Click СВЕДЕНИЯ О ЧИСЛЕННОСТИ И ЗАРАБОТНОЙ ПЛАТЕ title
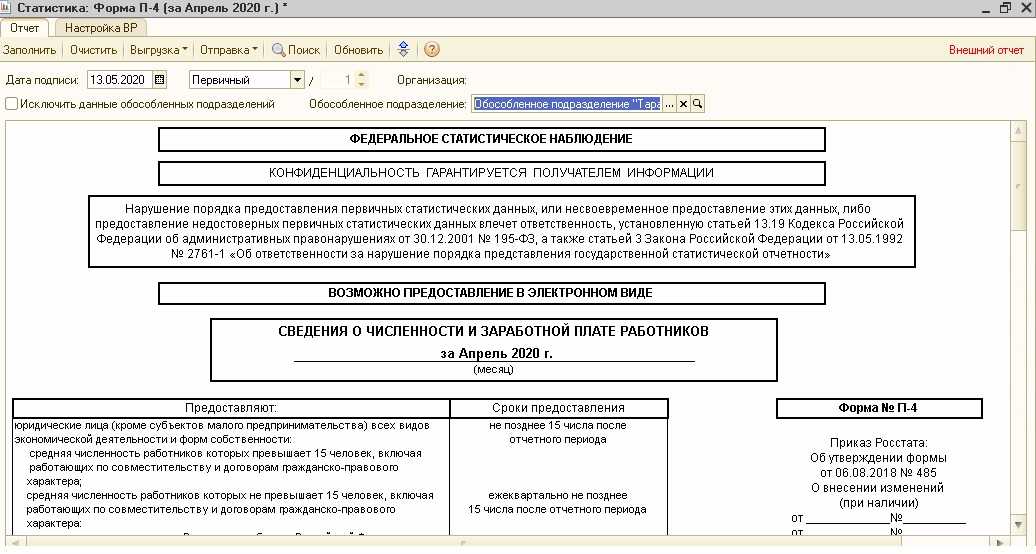 click(x=493, y=331)
